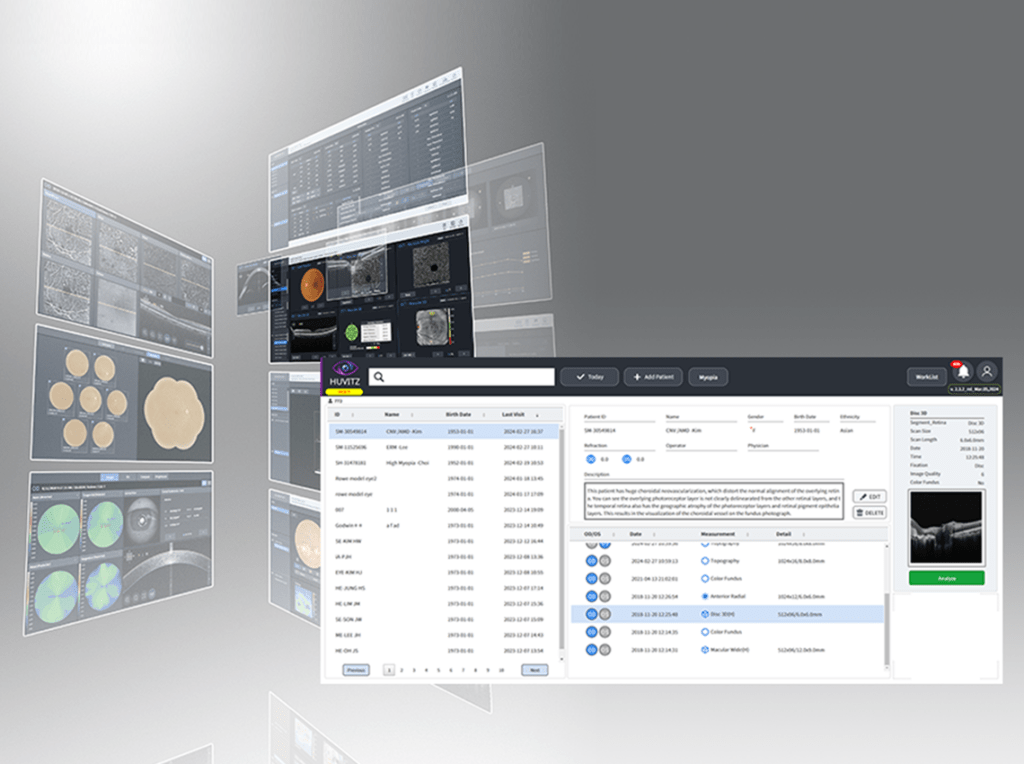The height and width of the screenshot is (764, 1024).
Task: Open the WorkList menu
Action: coord(927,377)
